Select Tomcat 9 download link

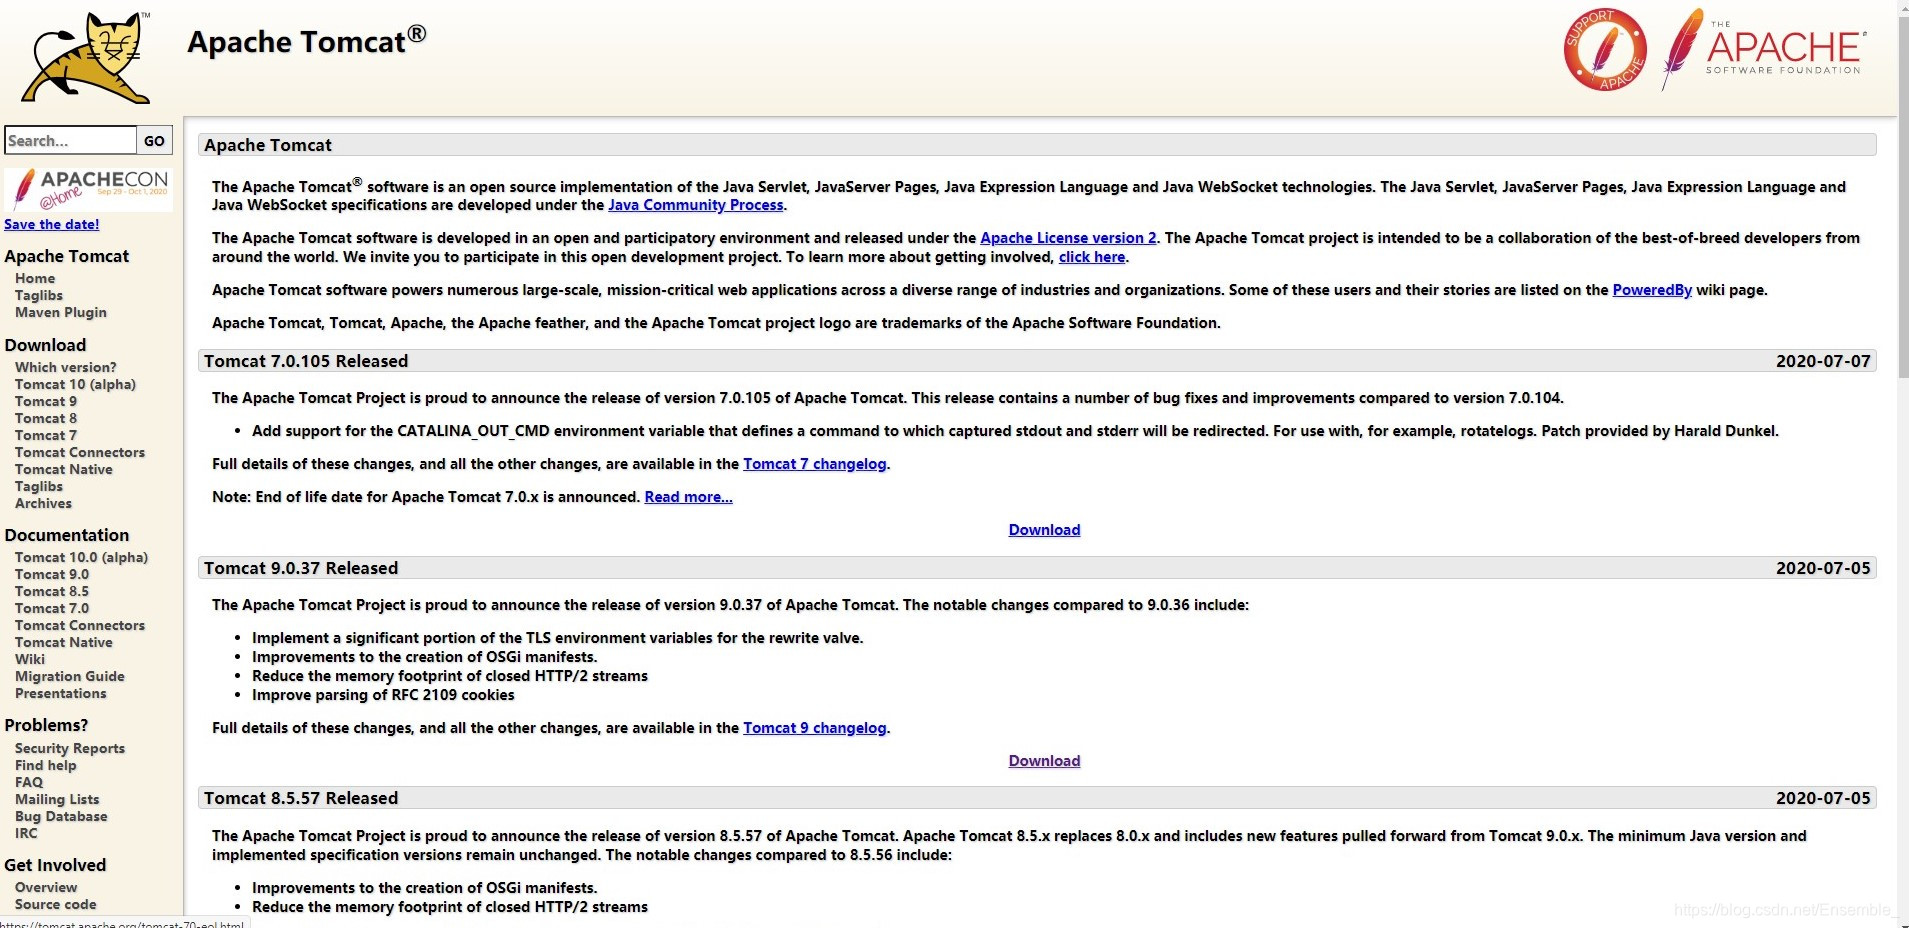(x=46, y=401)
